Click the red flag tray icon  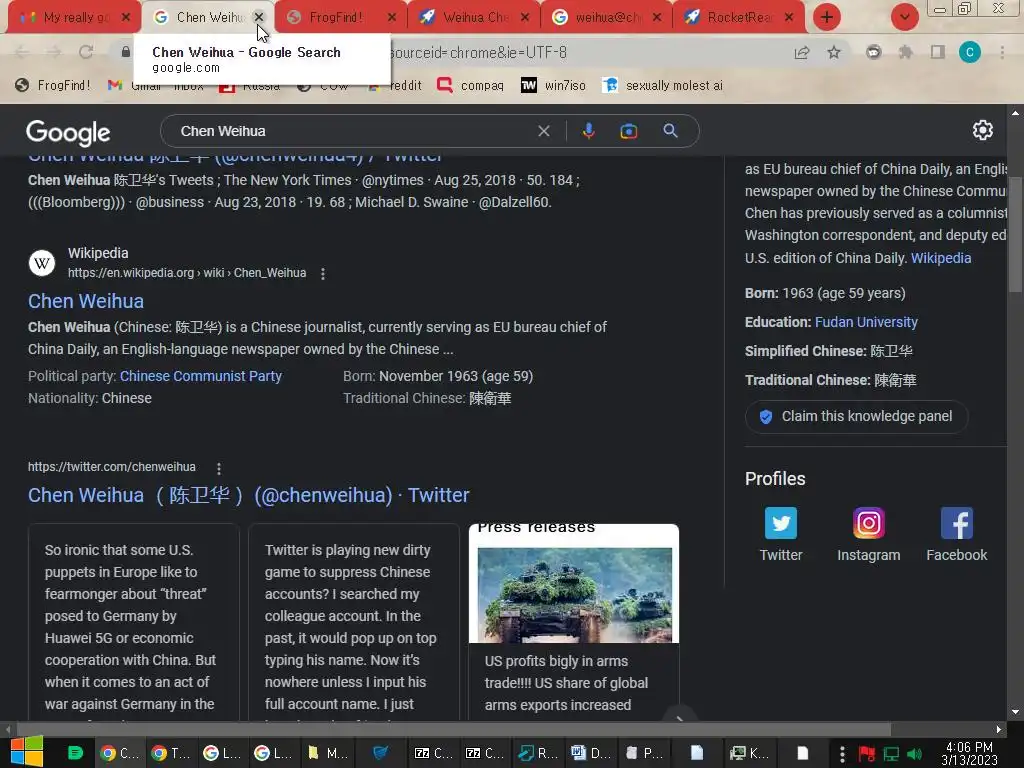point(867,754)
